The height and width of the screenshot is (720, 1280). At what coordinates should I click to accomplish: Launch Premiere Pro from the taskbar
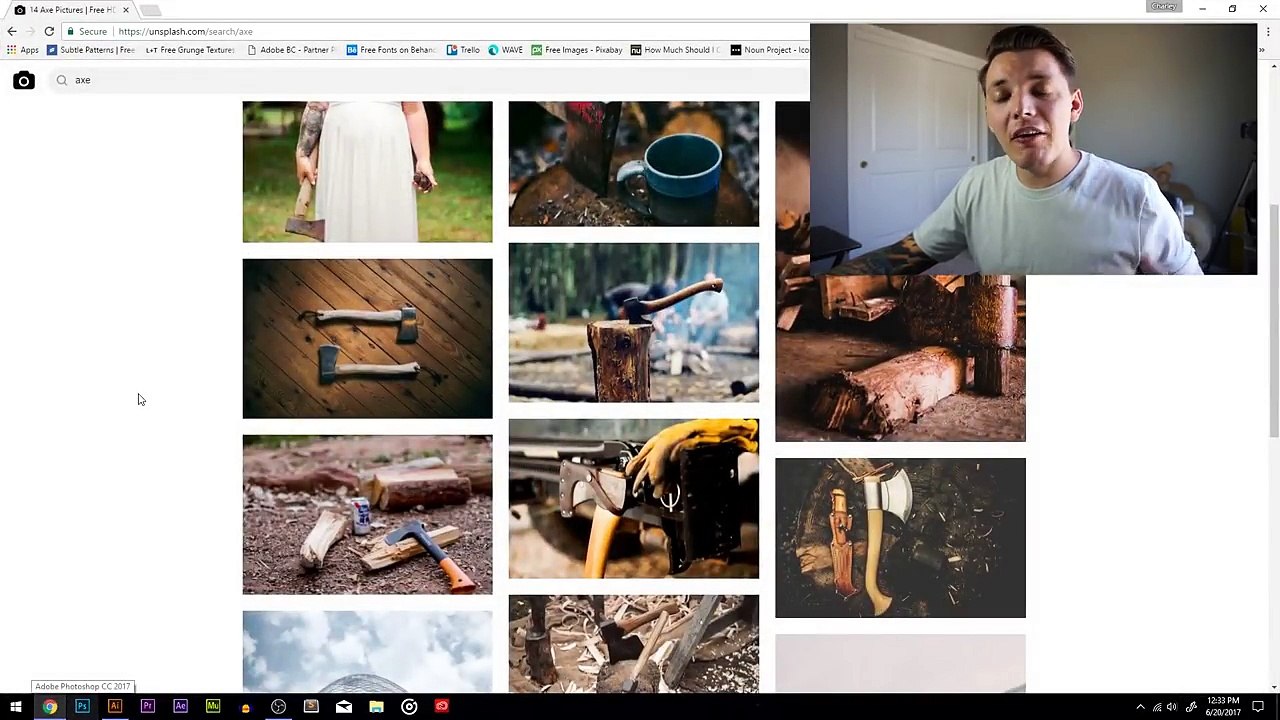tap(147, 707)
